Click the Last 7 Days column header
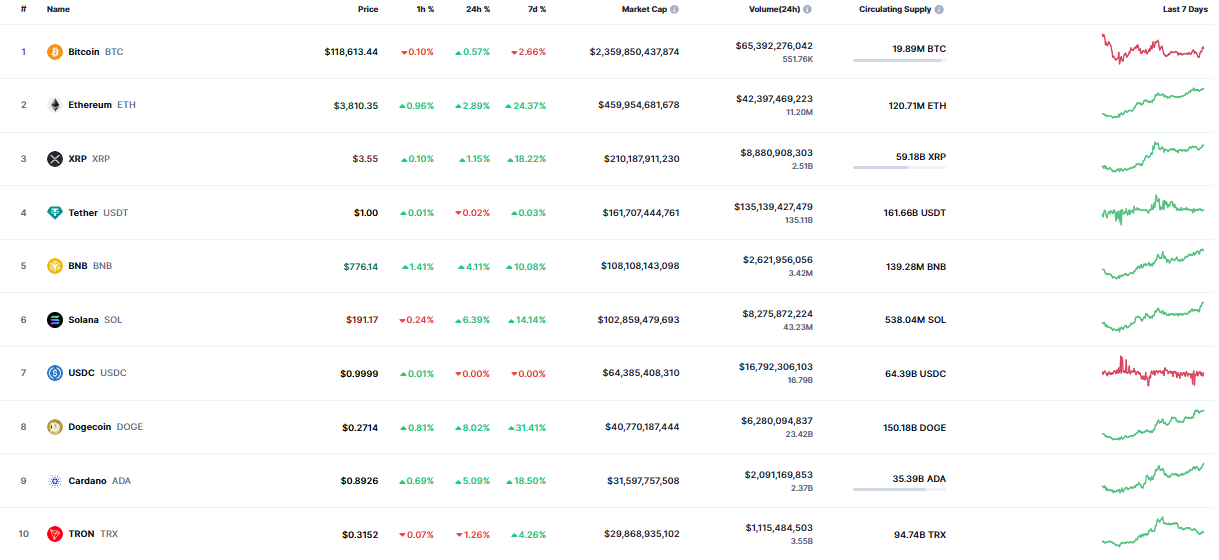This screenshot has height=560, width=1219. [x=1184, y=9]
